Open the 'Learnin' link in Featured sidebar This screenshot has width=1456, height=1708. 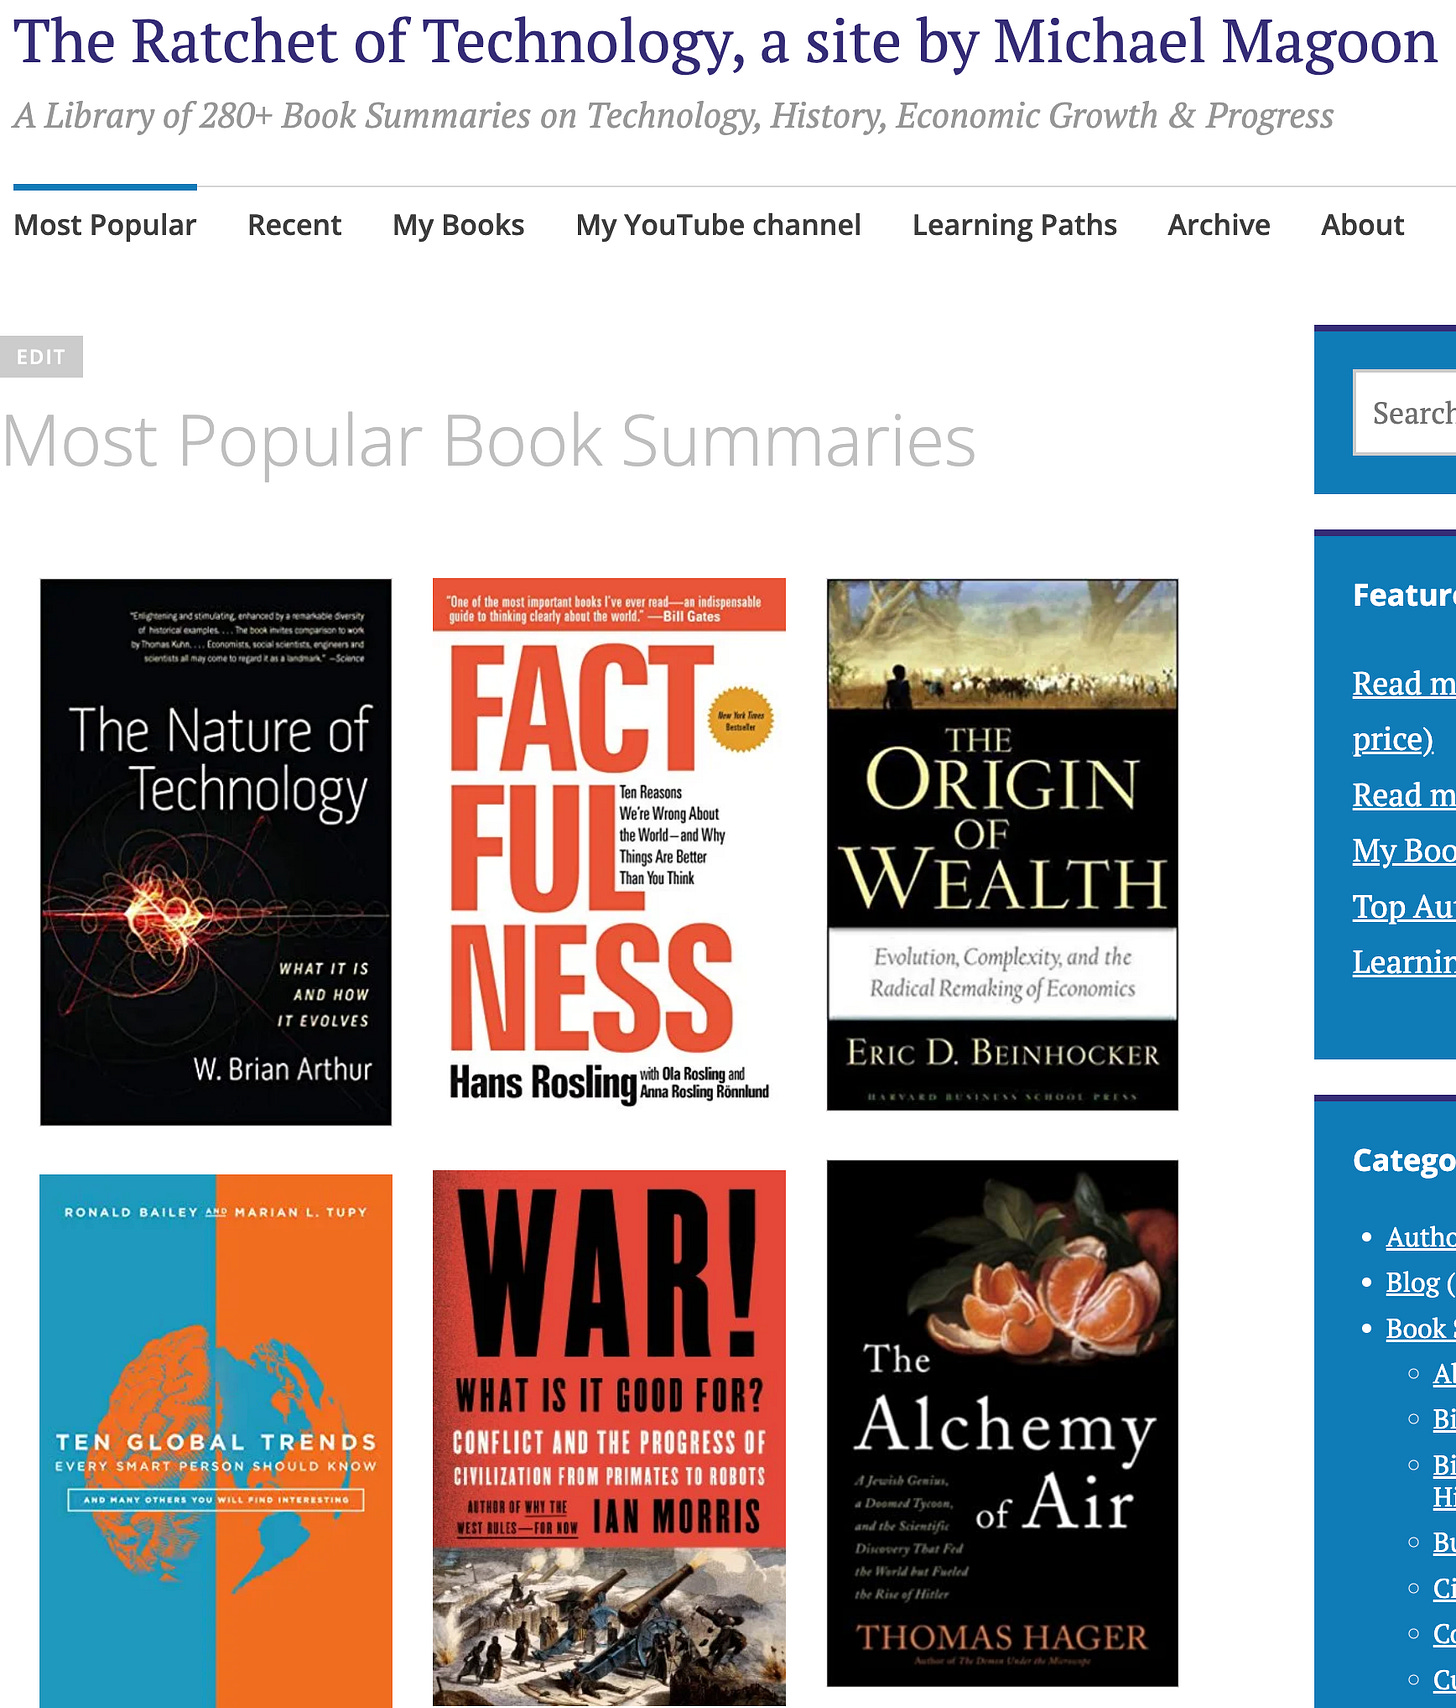(1404, 962)
